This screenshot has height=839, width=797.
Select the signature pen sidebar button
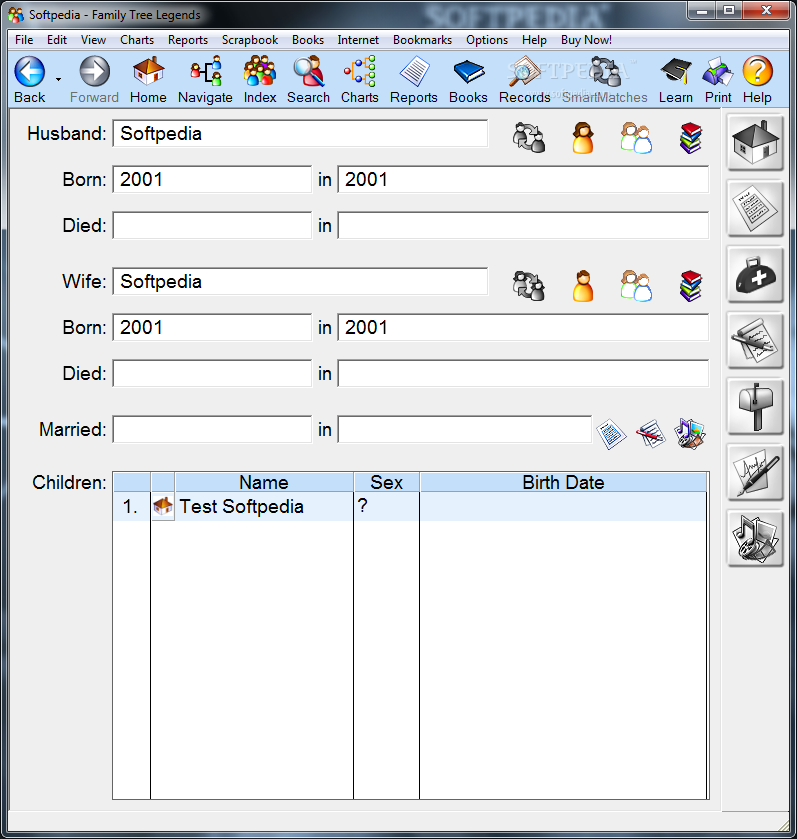pyautogui.click(x=755, y=473)
